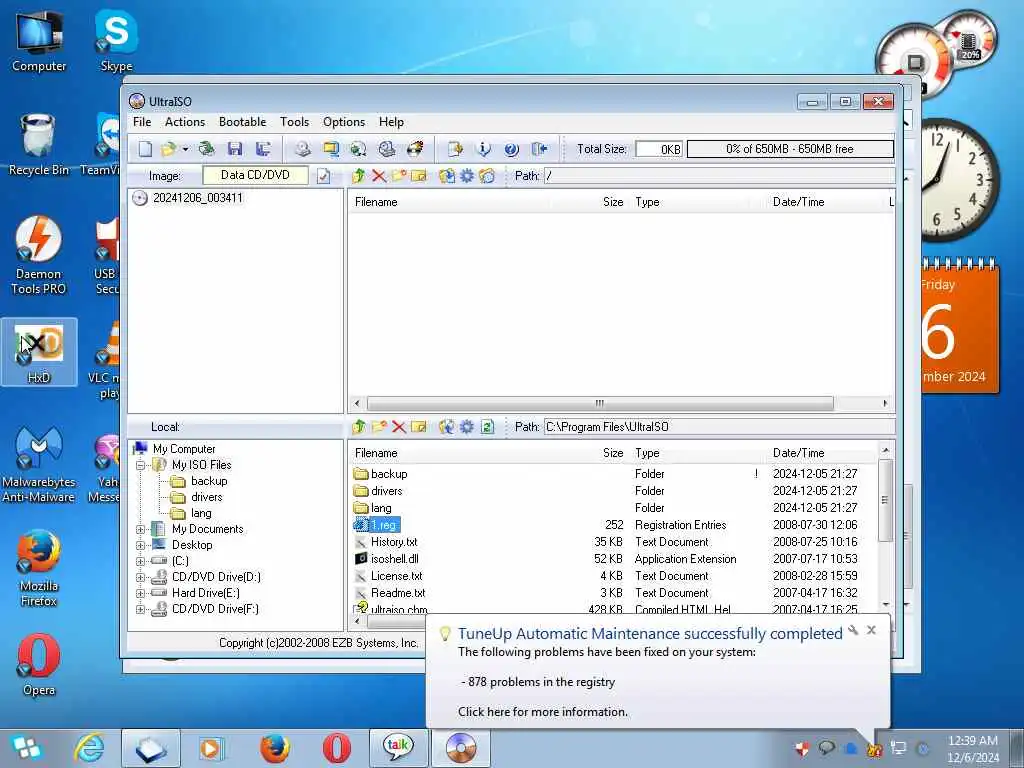The width and height of the screenshot is (1024, 768).
Task: Click the image Path input field
Action: click(x=719, y=176)
